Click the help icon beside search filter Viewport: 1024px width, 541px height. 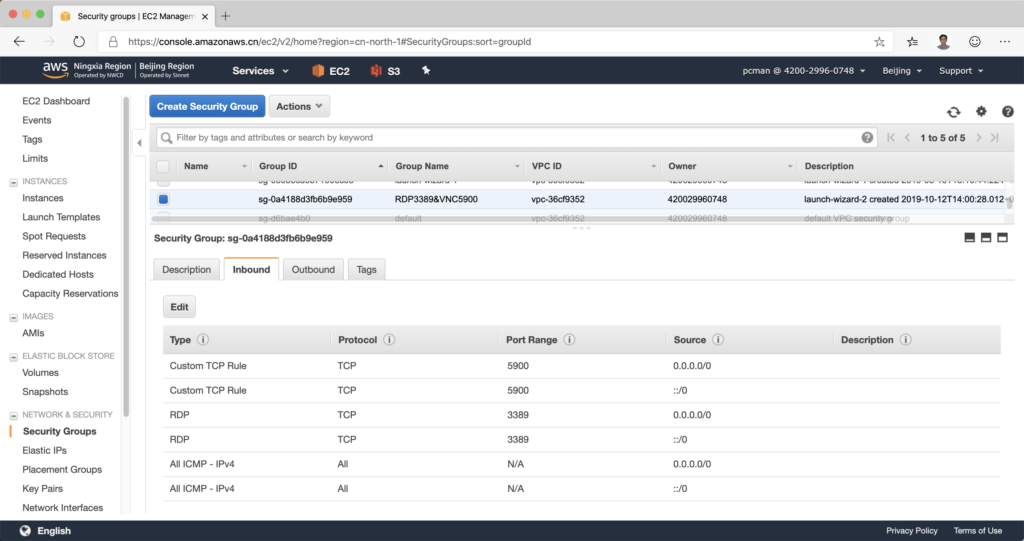pyautogui.click(x=867, y=137)
